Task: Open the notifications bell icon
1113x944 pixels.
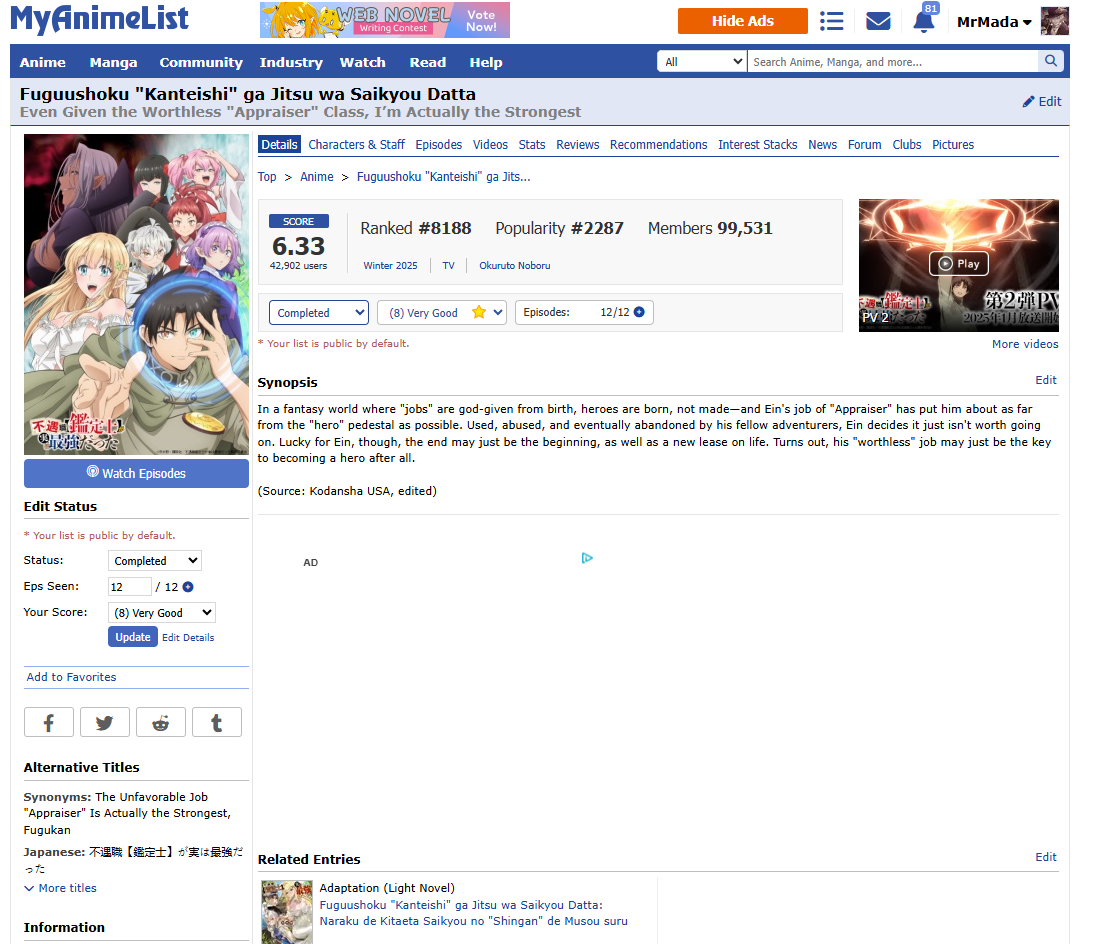Action: [923, 21]
